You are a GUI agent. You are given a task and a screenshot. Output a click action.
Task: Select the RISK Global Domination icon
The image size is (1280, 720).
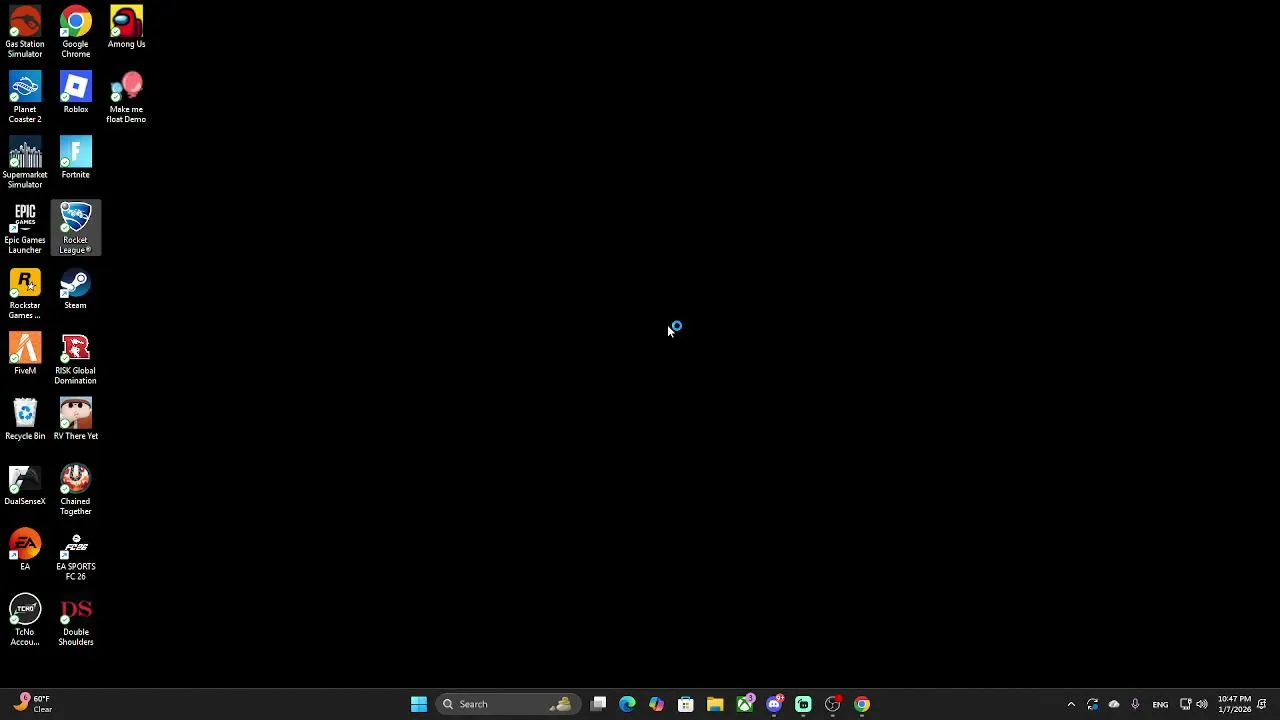pos(75,359)
